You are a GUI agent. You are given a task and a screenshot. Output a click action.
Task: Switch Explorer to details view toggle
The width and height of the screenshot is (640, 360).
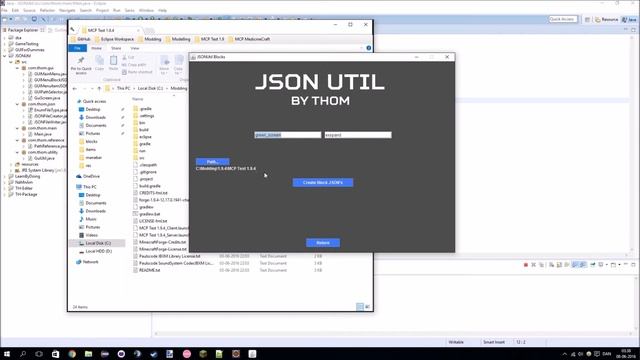[360, 307]
